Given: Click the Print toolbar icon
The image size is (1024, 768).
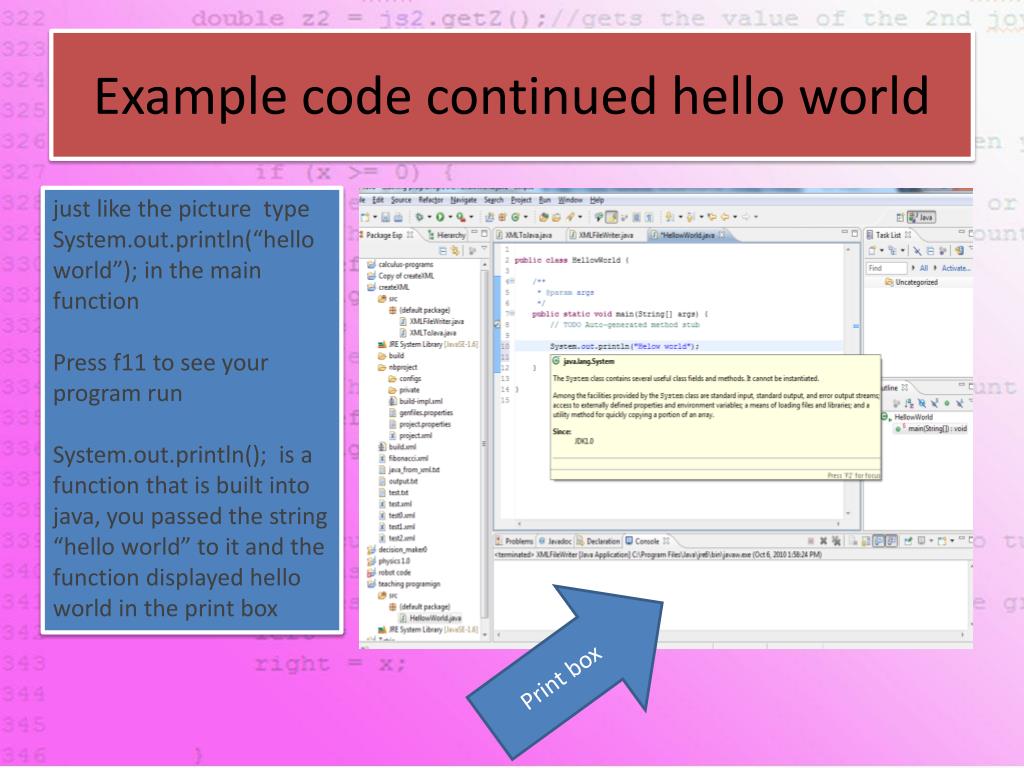Looking at the screenshot, I should (x=398, y=217).
